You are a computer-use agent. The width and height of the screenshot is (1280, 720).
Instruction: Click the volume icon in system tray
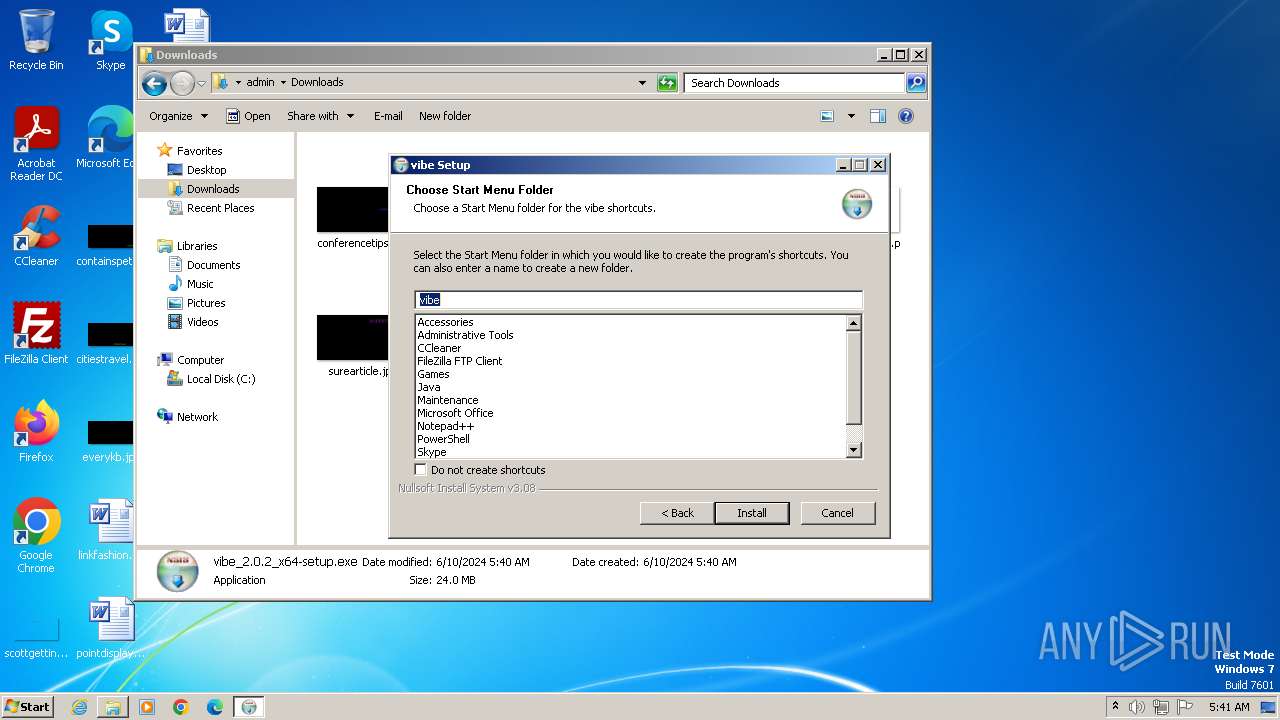click(x=1137, y=707)
